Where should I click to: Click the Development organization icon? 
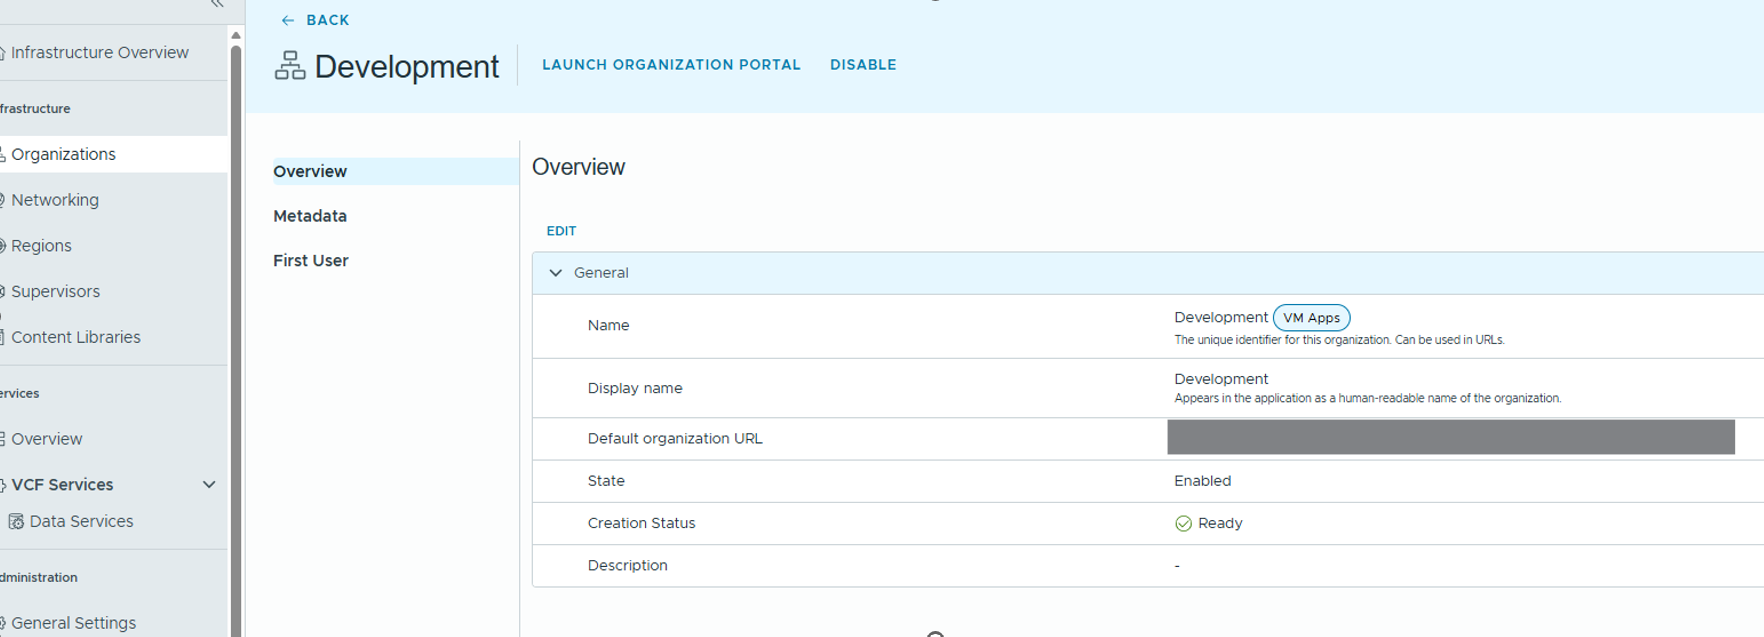pyautogui.click(x=290, y=66)
